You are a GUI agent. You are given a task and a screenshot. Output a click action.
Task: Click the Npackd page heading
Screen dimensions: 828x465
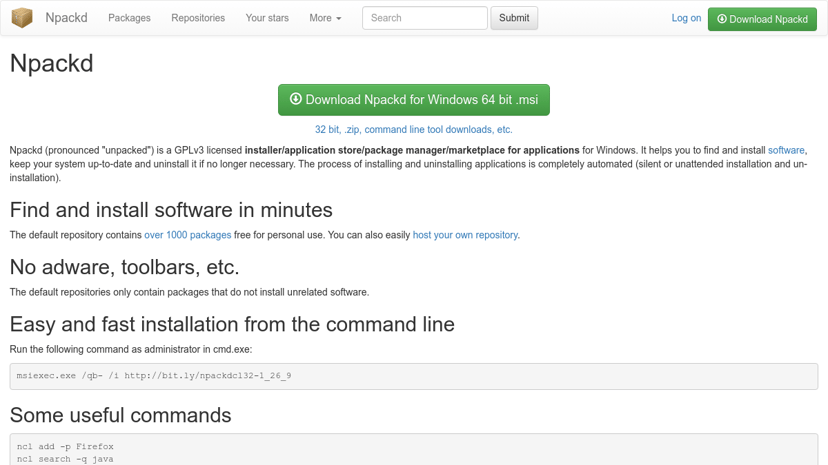[52, 63]
